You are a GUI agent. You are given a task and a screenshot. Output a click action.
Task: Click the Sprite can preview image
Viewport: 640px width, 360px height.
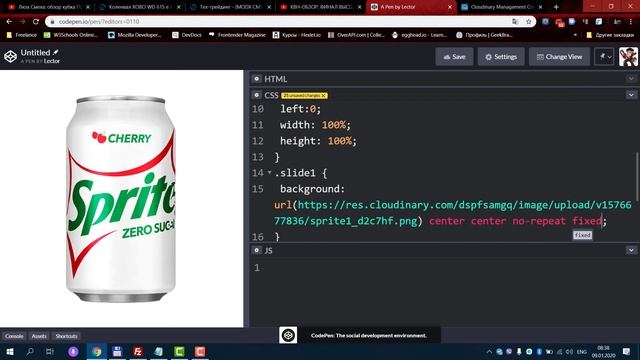(x=121, y=199)
